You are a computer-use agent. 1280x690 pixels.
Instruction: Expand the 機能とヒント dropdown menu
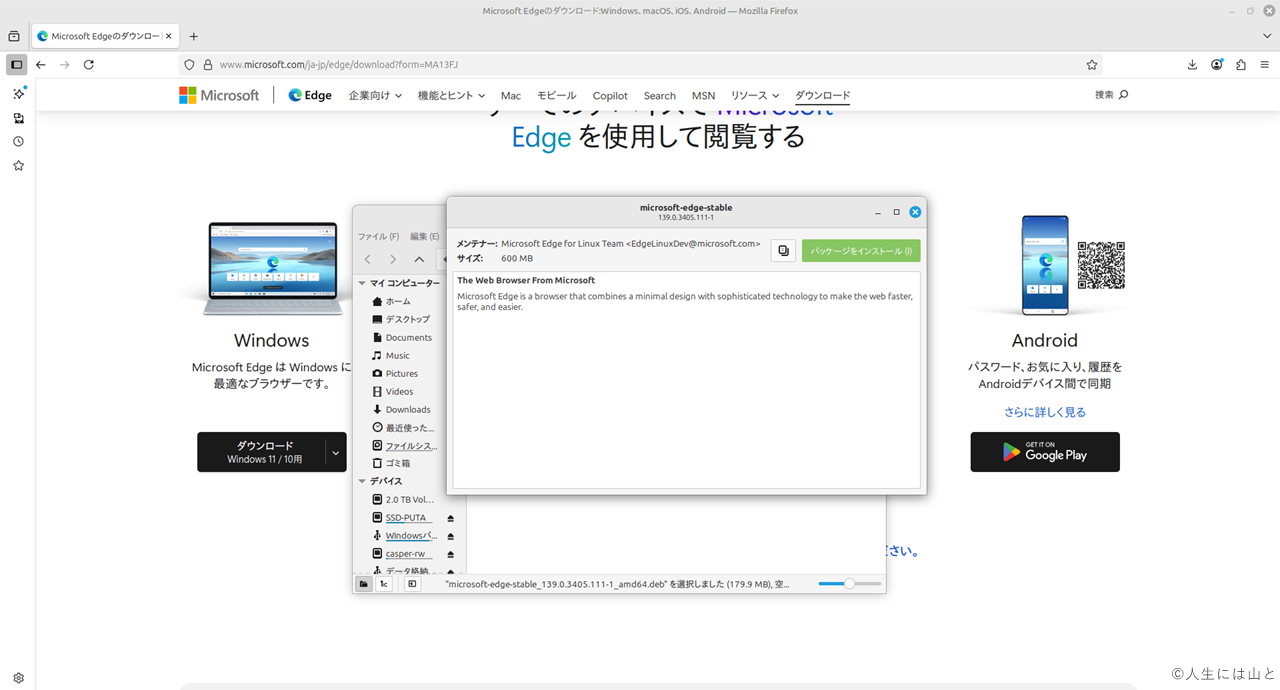click(451, 95)
